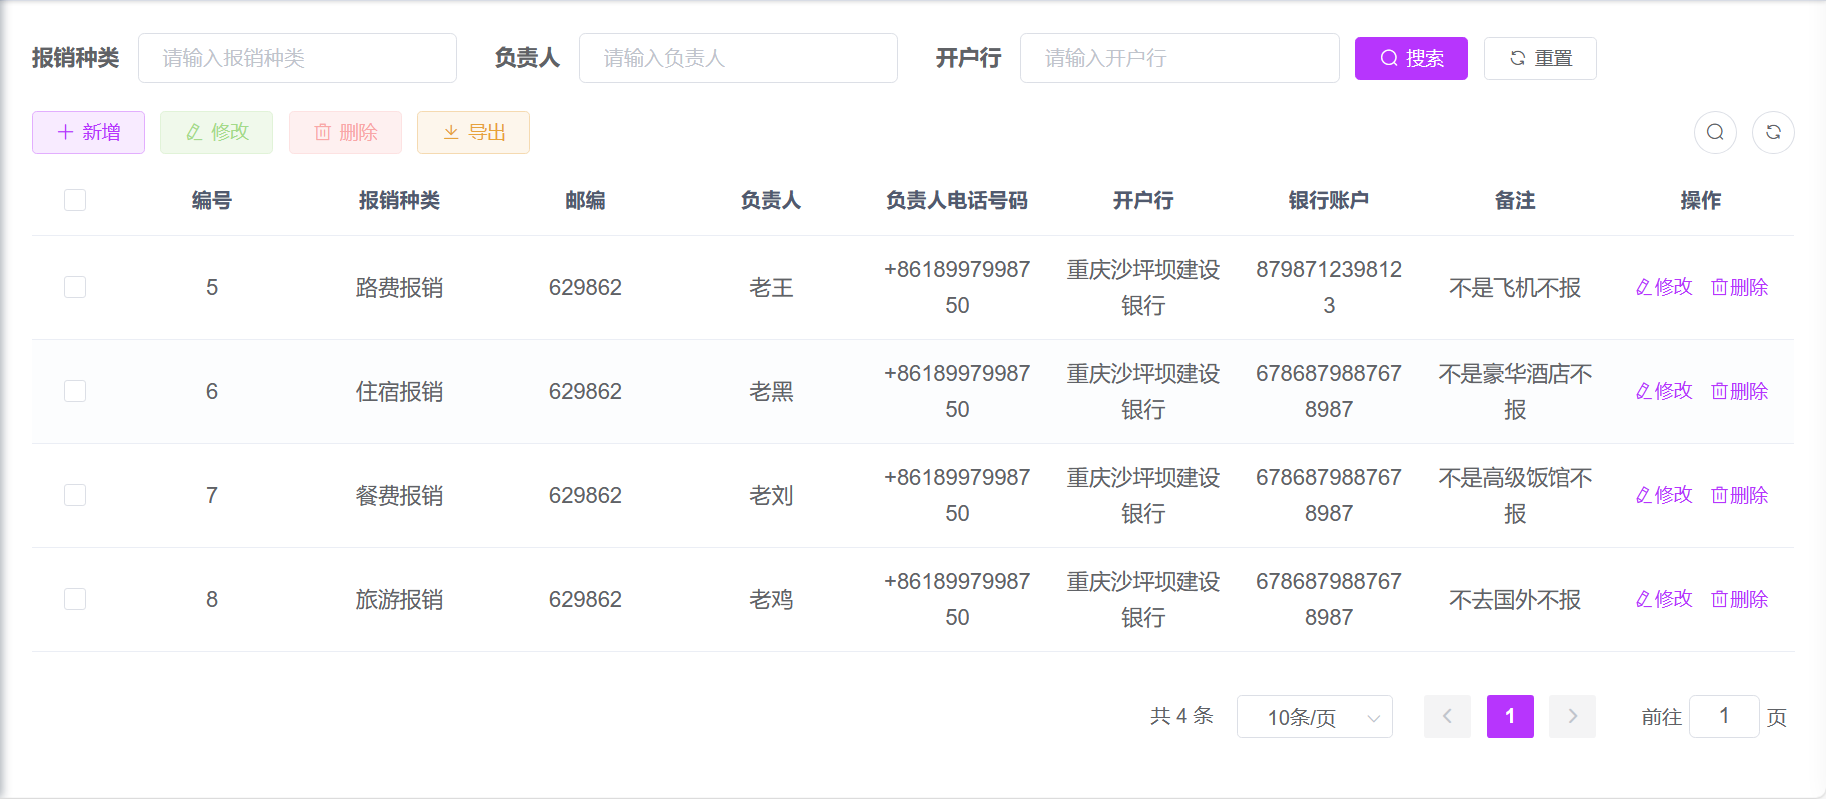This screenshot has height=799, width=1826.
Task: Check the row 7 餐费报销 checkbox
Action: coord(75,495)
